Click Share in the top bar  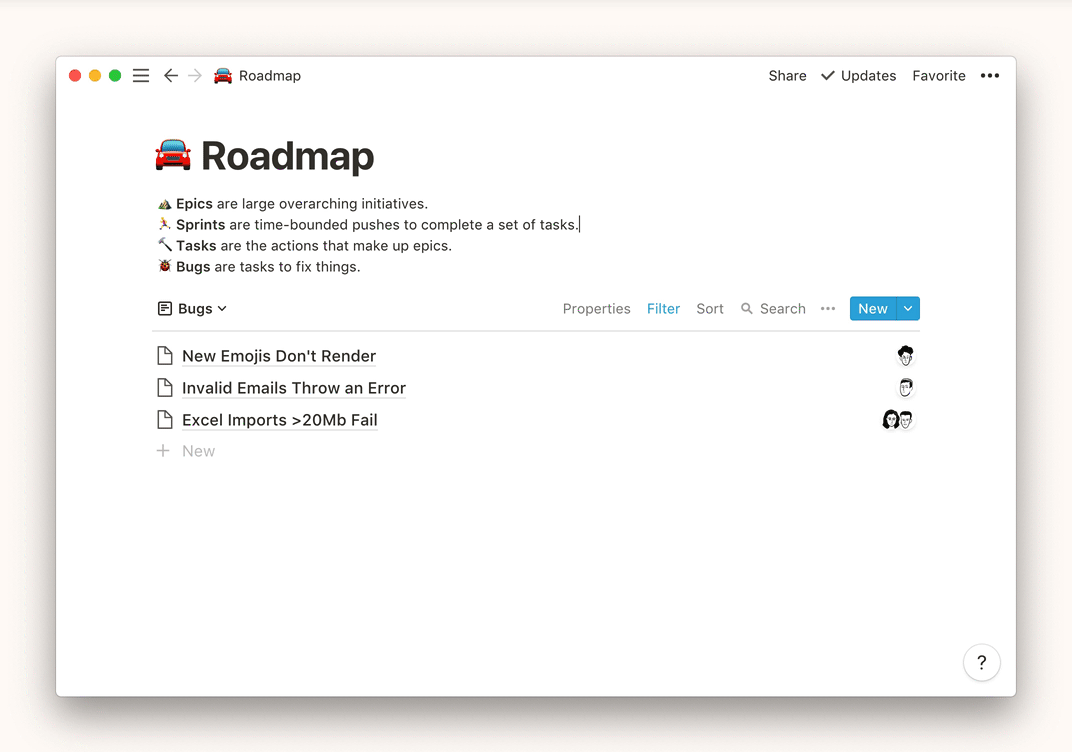click(x=787, y=76)
